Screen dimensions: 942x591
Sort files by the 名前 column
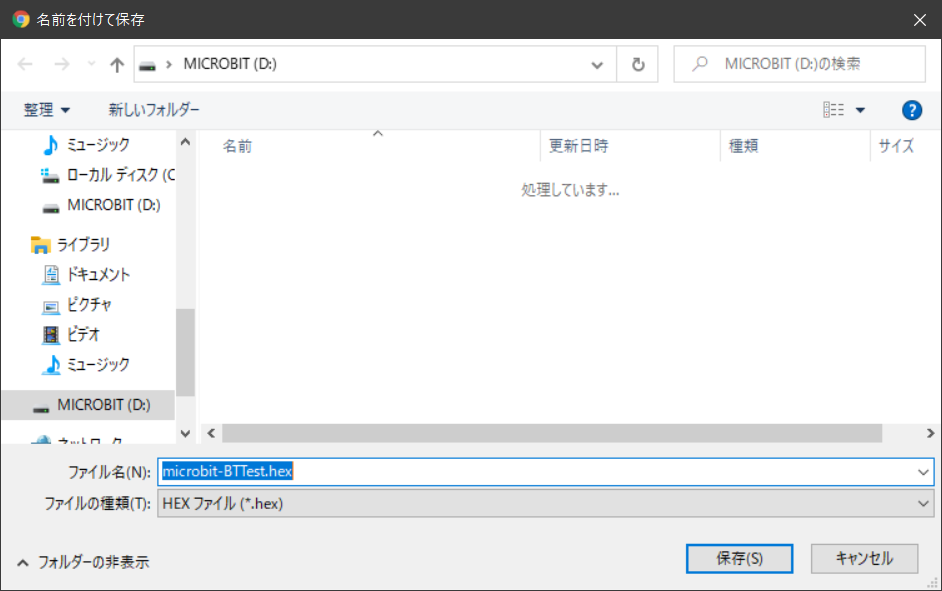pyautogui.click(x=236, y=145)
